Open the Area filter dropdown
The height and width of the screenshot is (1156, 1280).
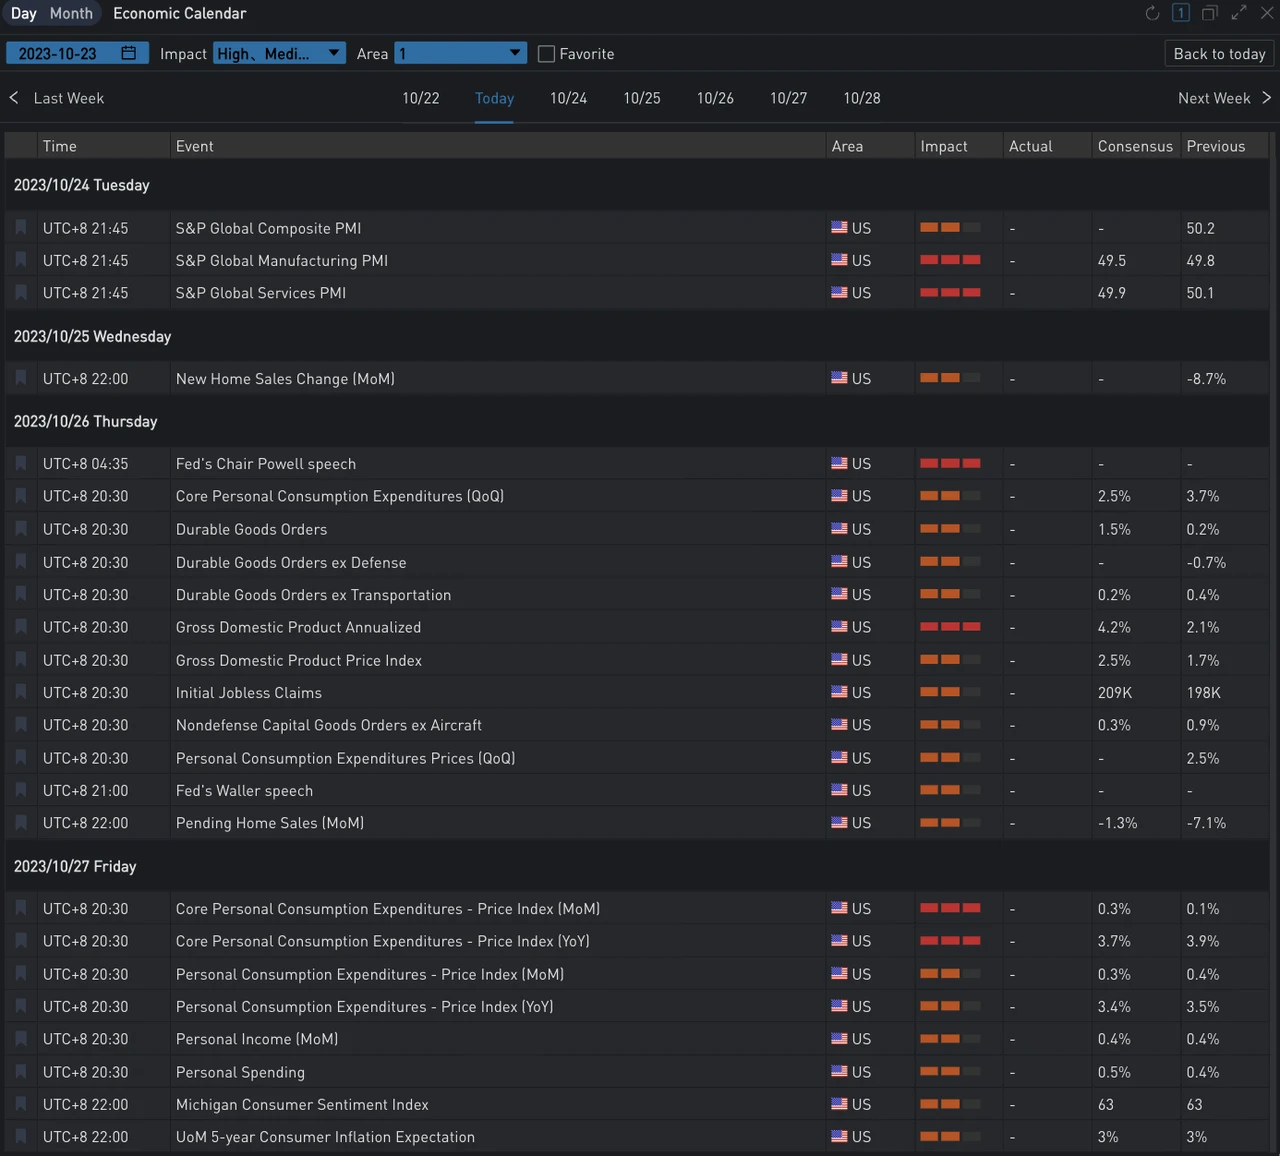pyautogui.click(x=460, y=53)
